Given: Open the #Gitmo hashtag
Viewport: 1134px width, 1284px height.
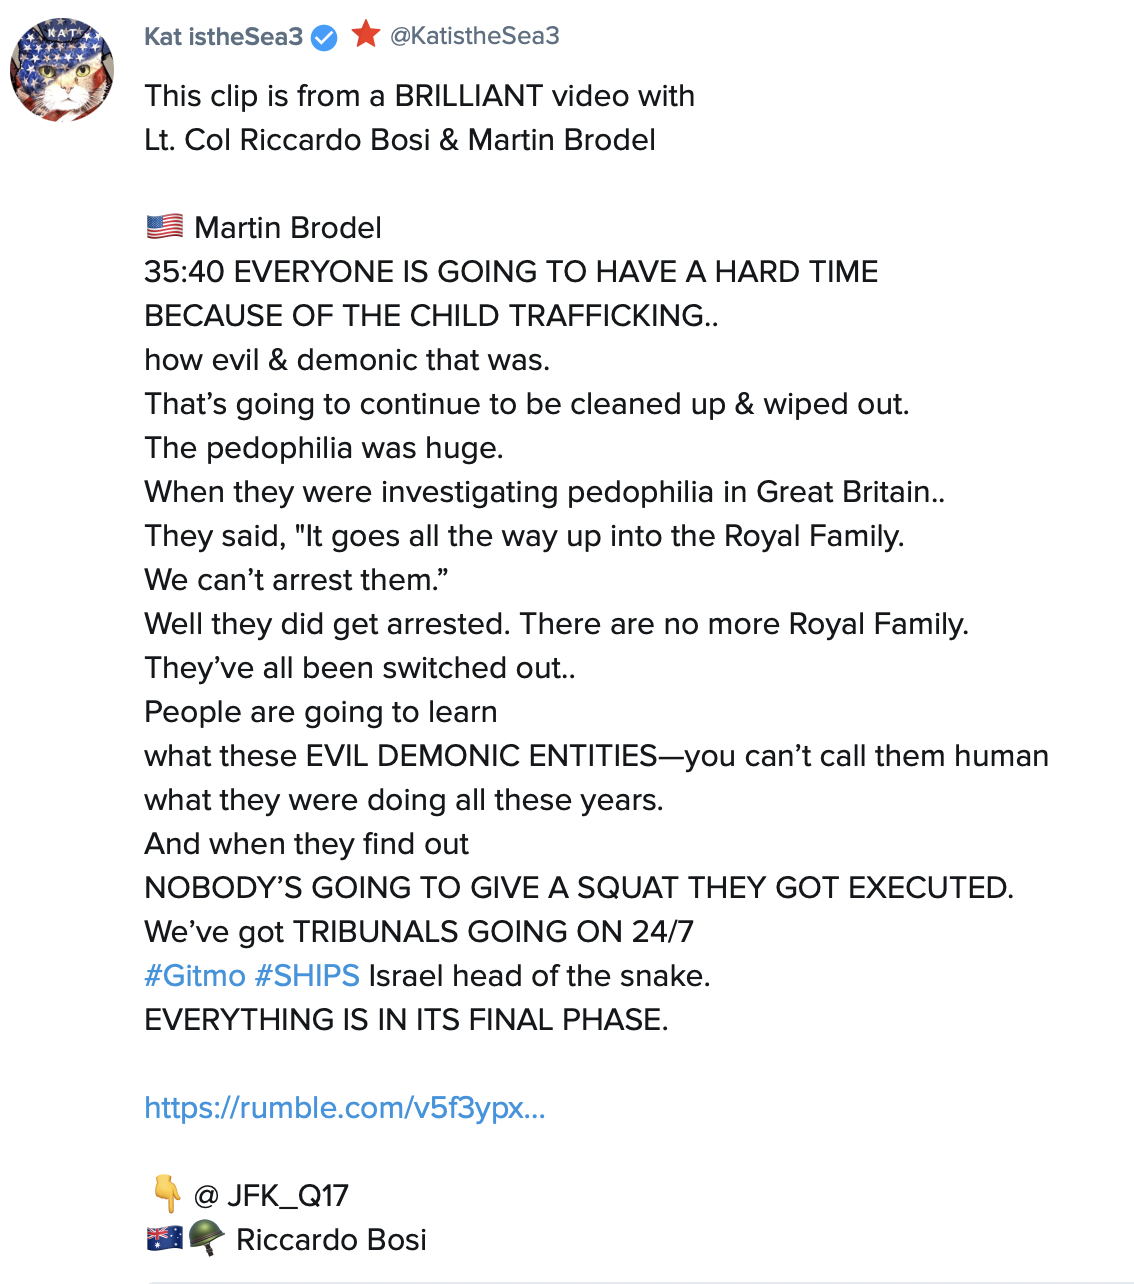Looking at the screenshot, I should pos(195,975).
